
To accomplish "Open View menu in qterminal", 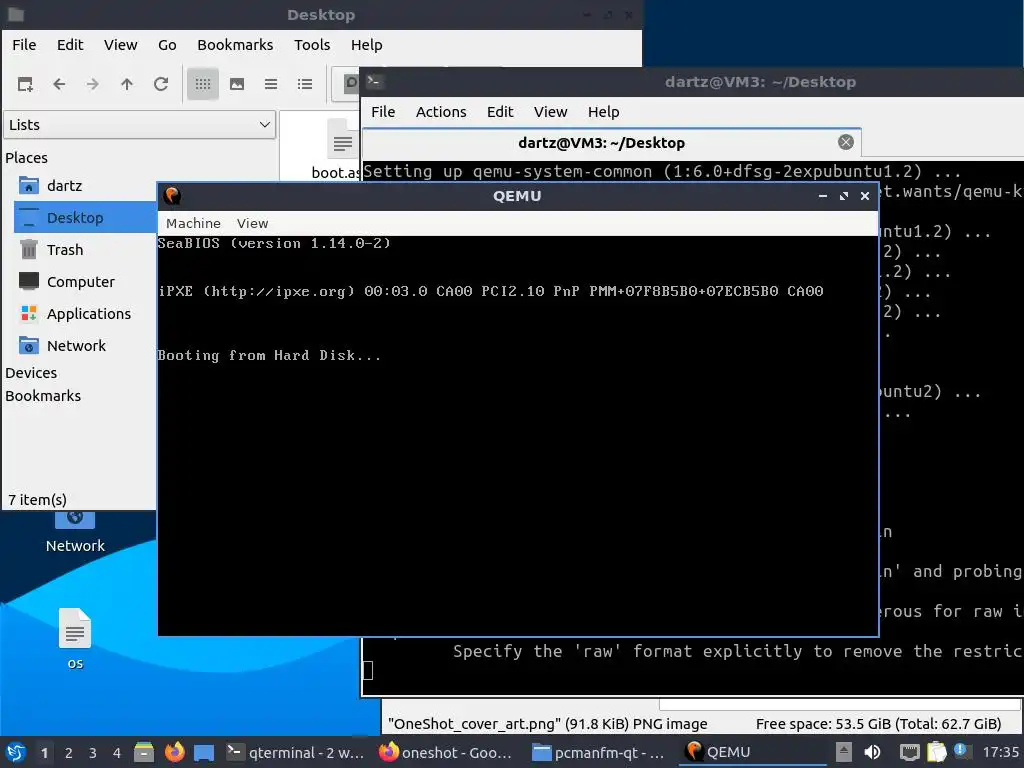I will pyautogui.click(x=551, y=112).
